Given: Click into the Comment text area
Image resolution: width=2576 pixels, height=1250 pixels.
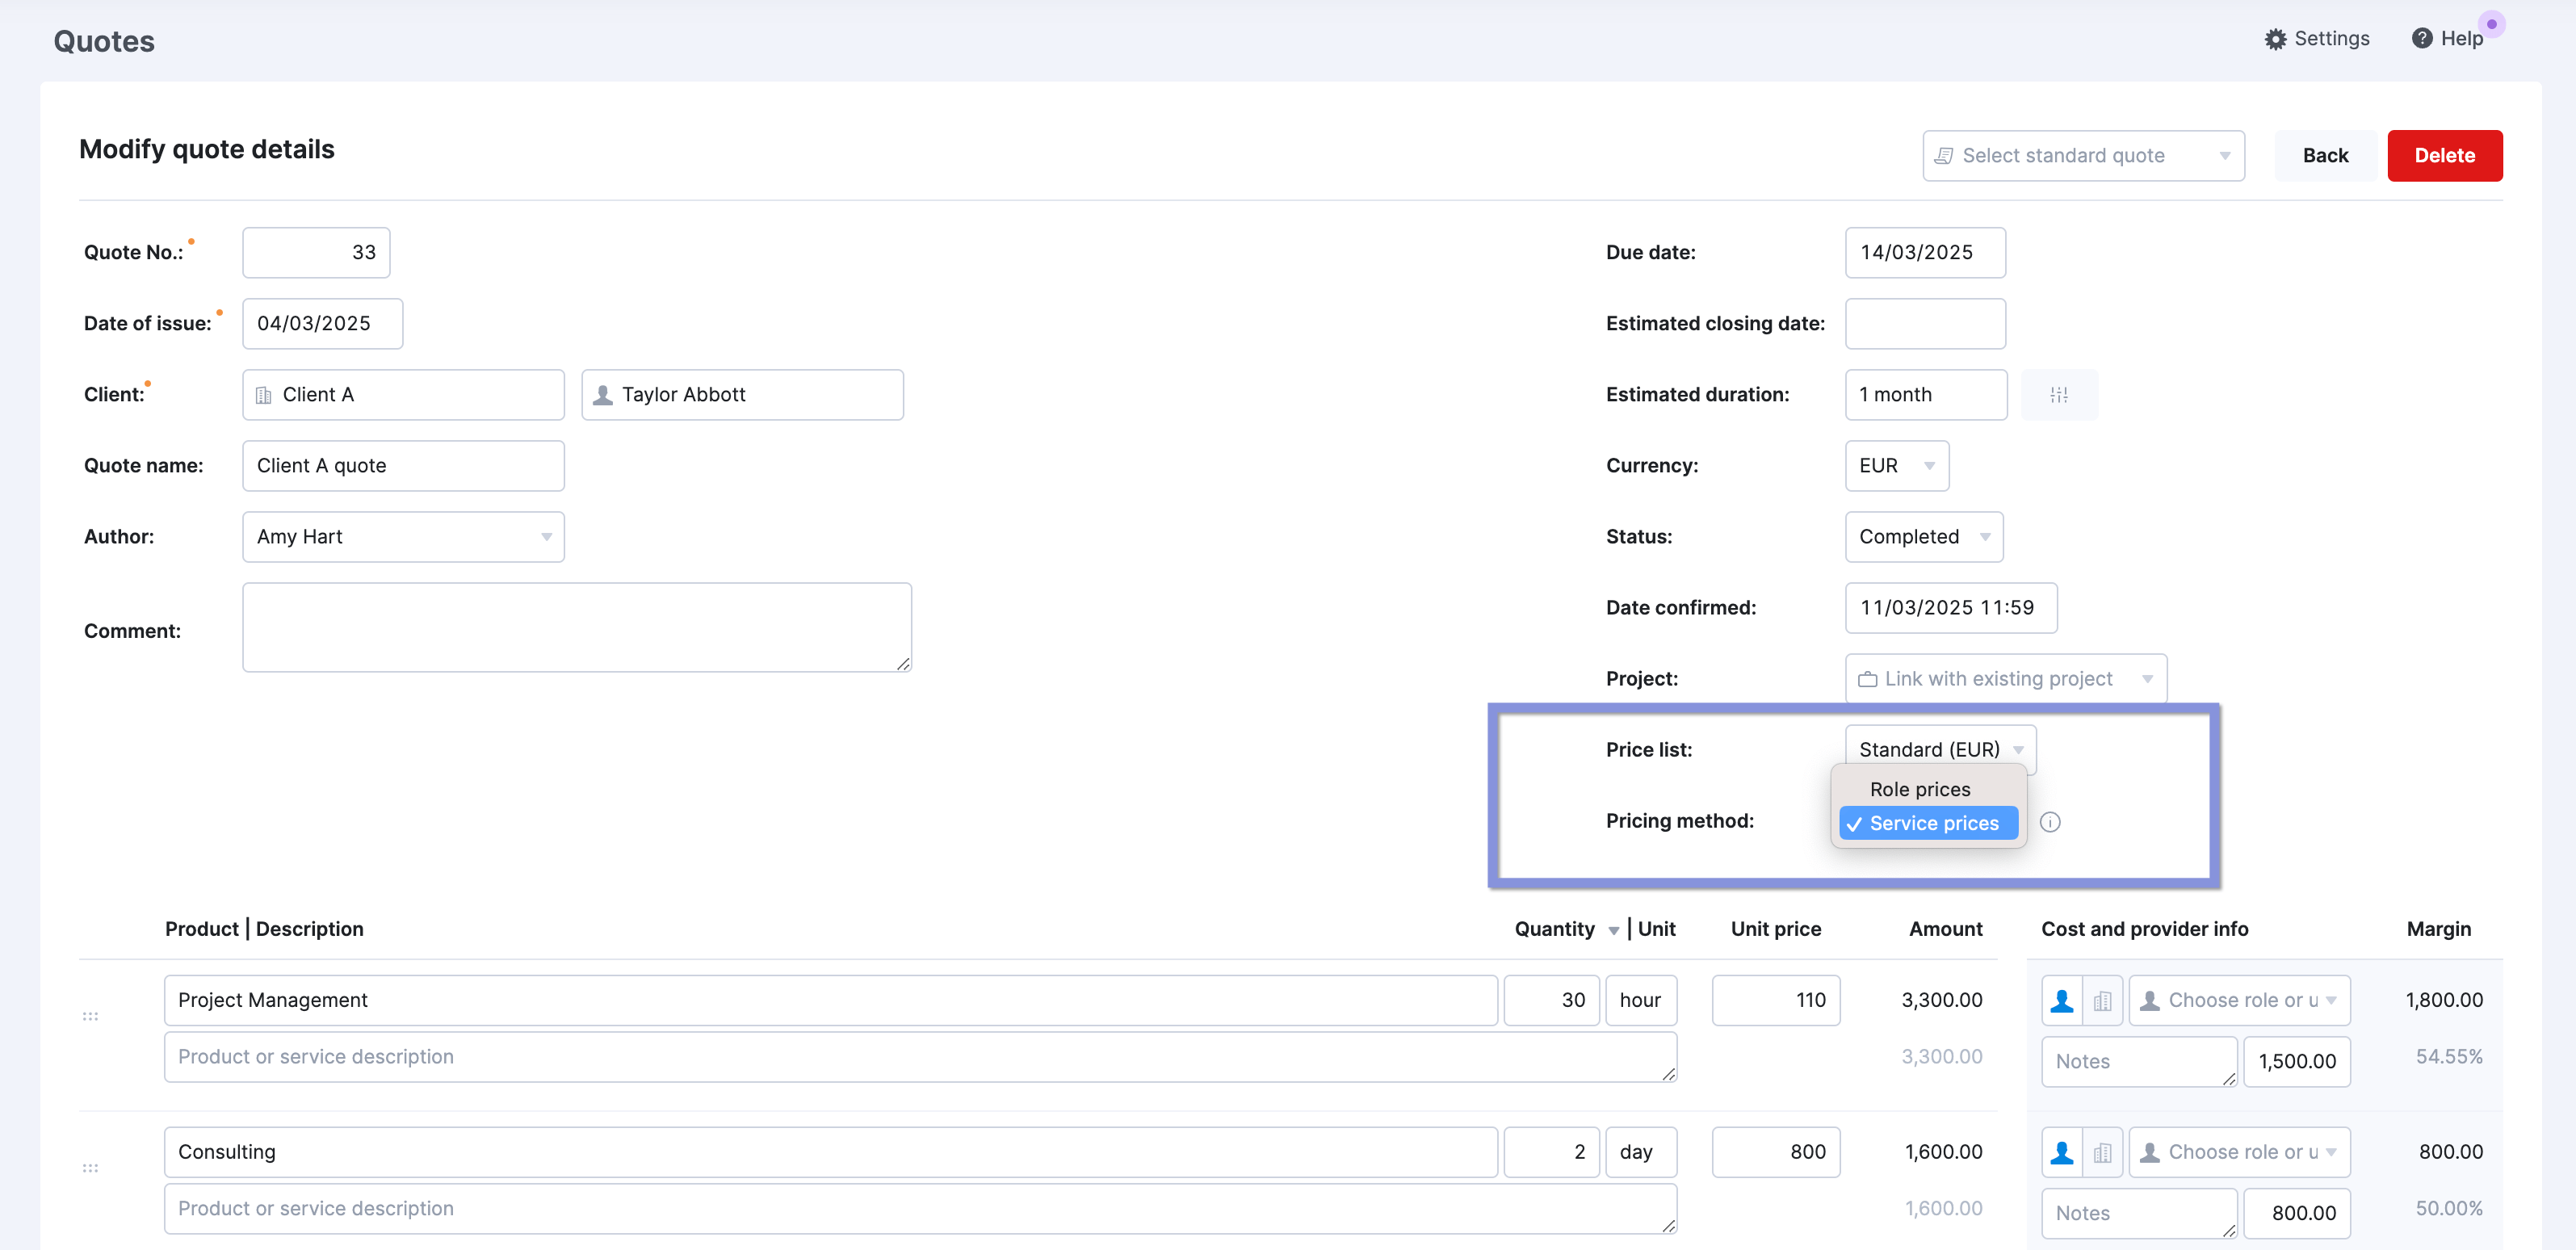Looking at the screenshot, I should pyautogui.click(x=576, y=627).
